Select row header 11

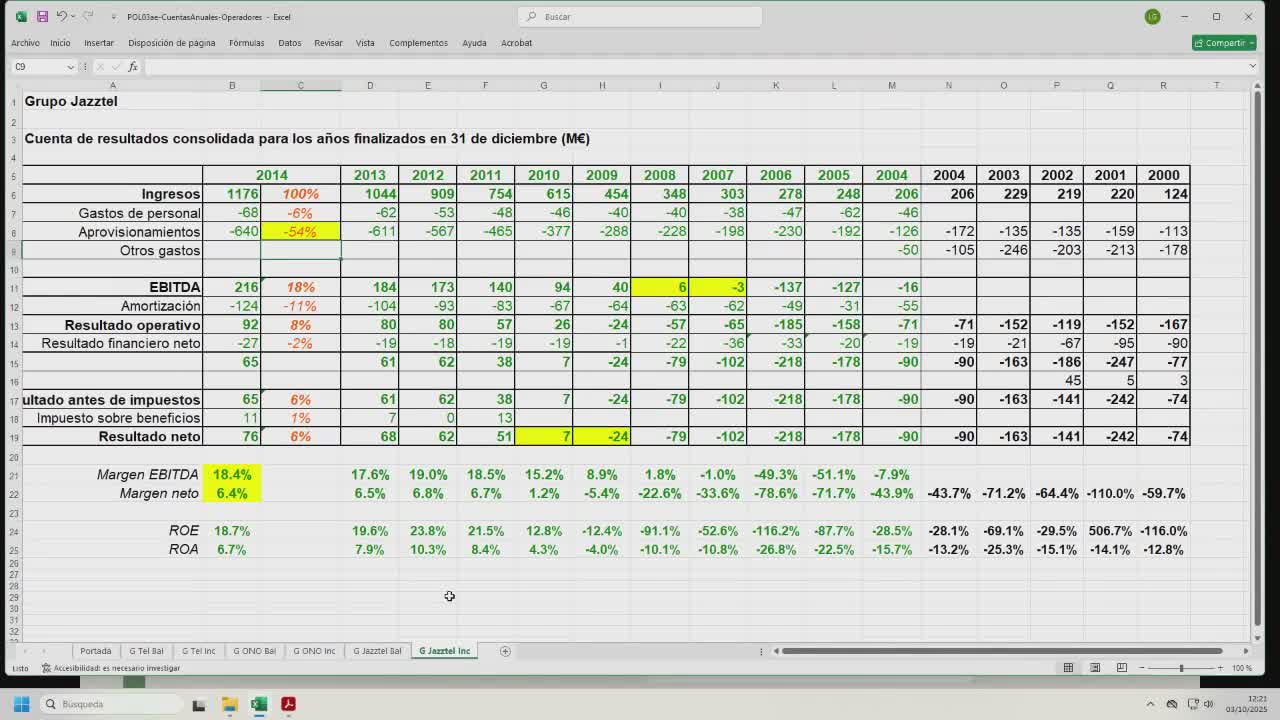click(x=15, y=288)
